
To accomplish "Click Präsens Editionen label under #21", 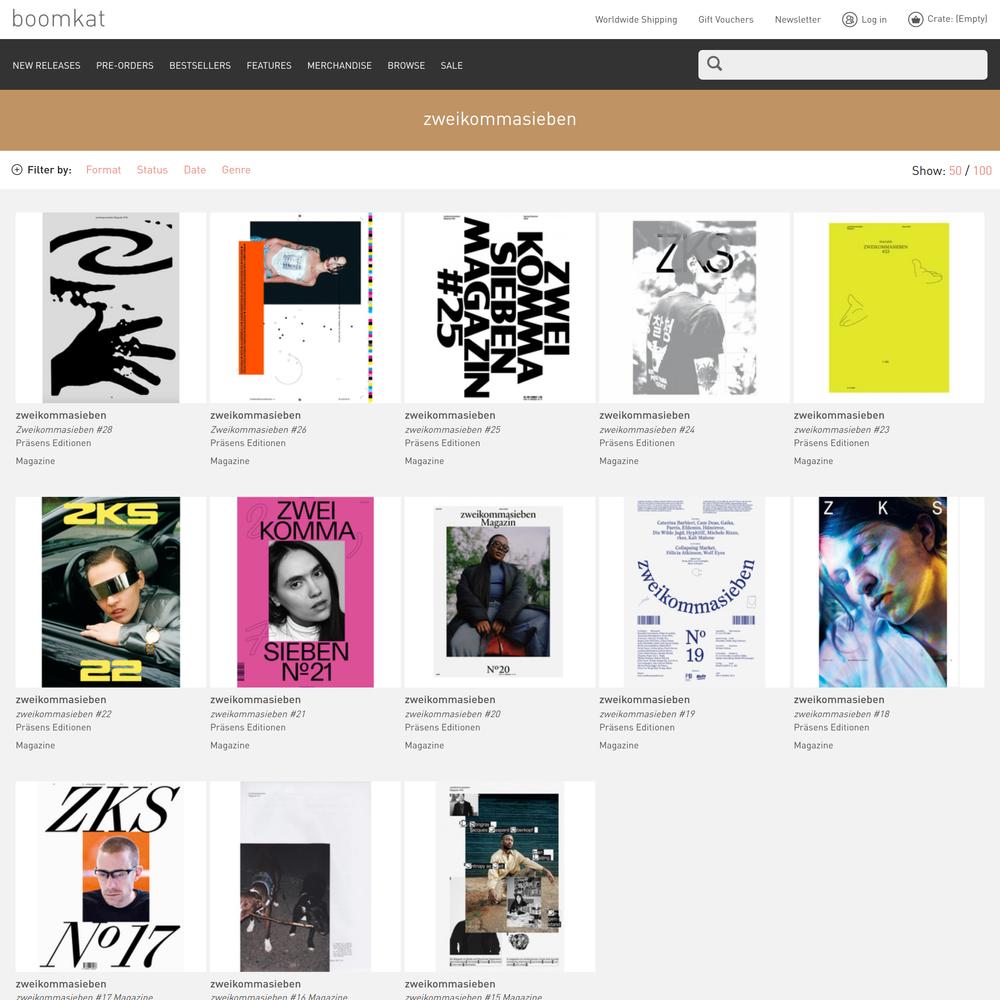I will click(248, 728).
